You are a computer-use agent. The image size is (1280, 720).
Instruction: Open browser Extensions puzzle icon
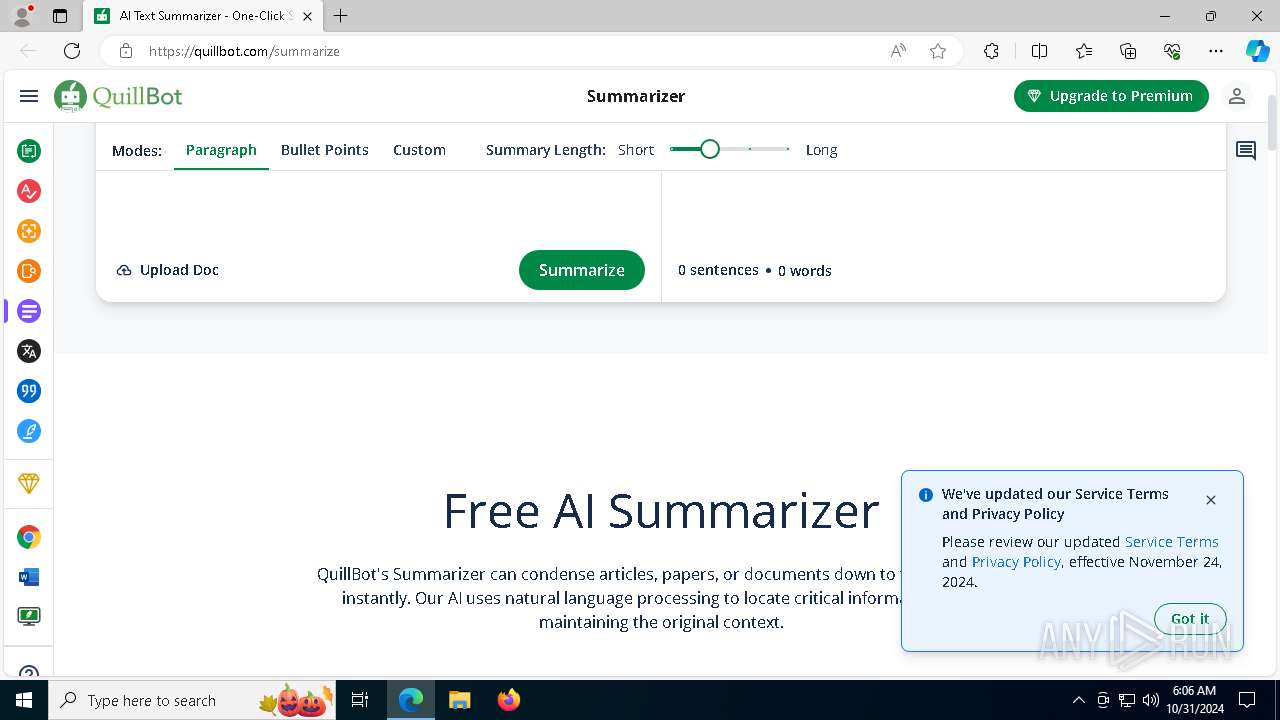[991, 51]
